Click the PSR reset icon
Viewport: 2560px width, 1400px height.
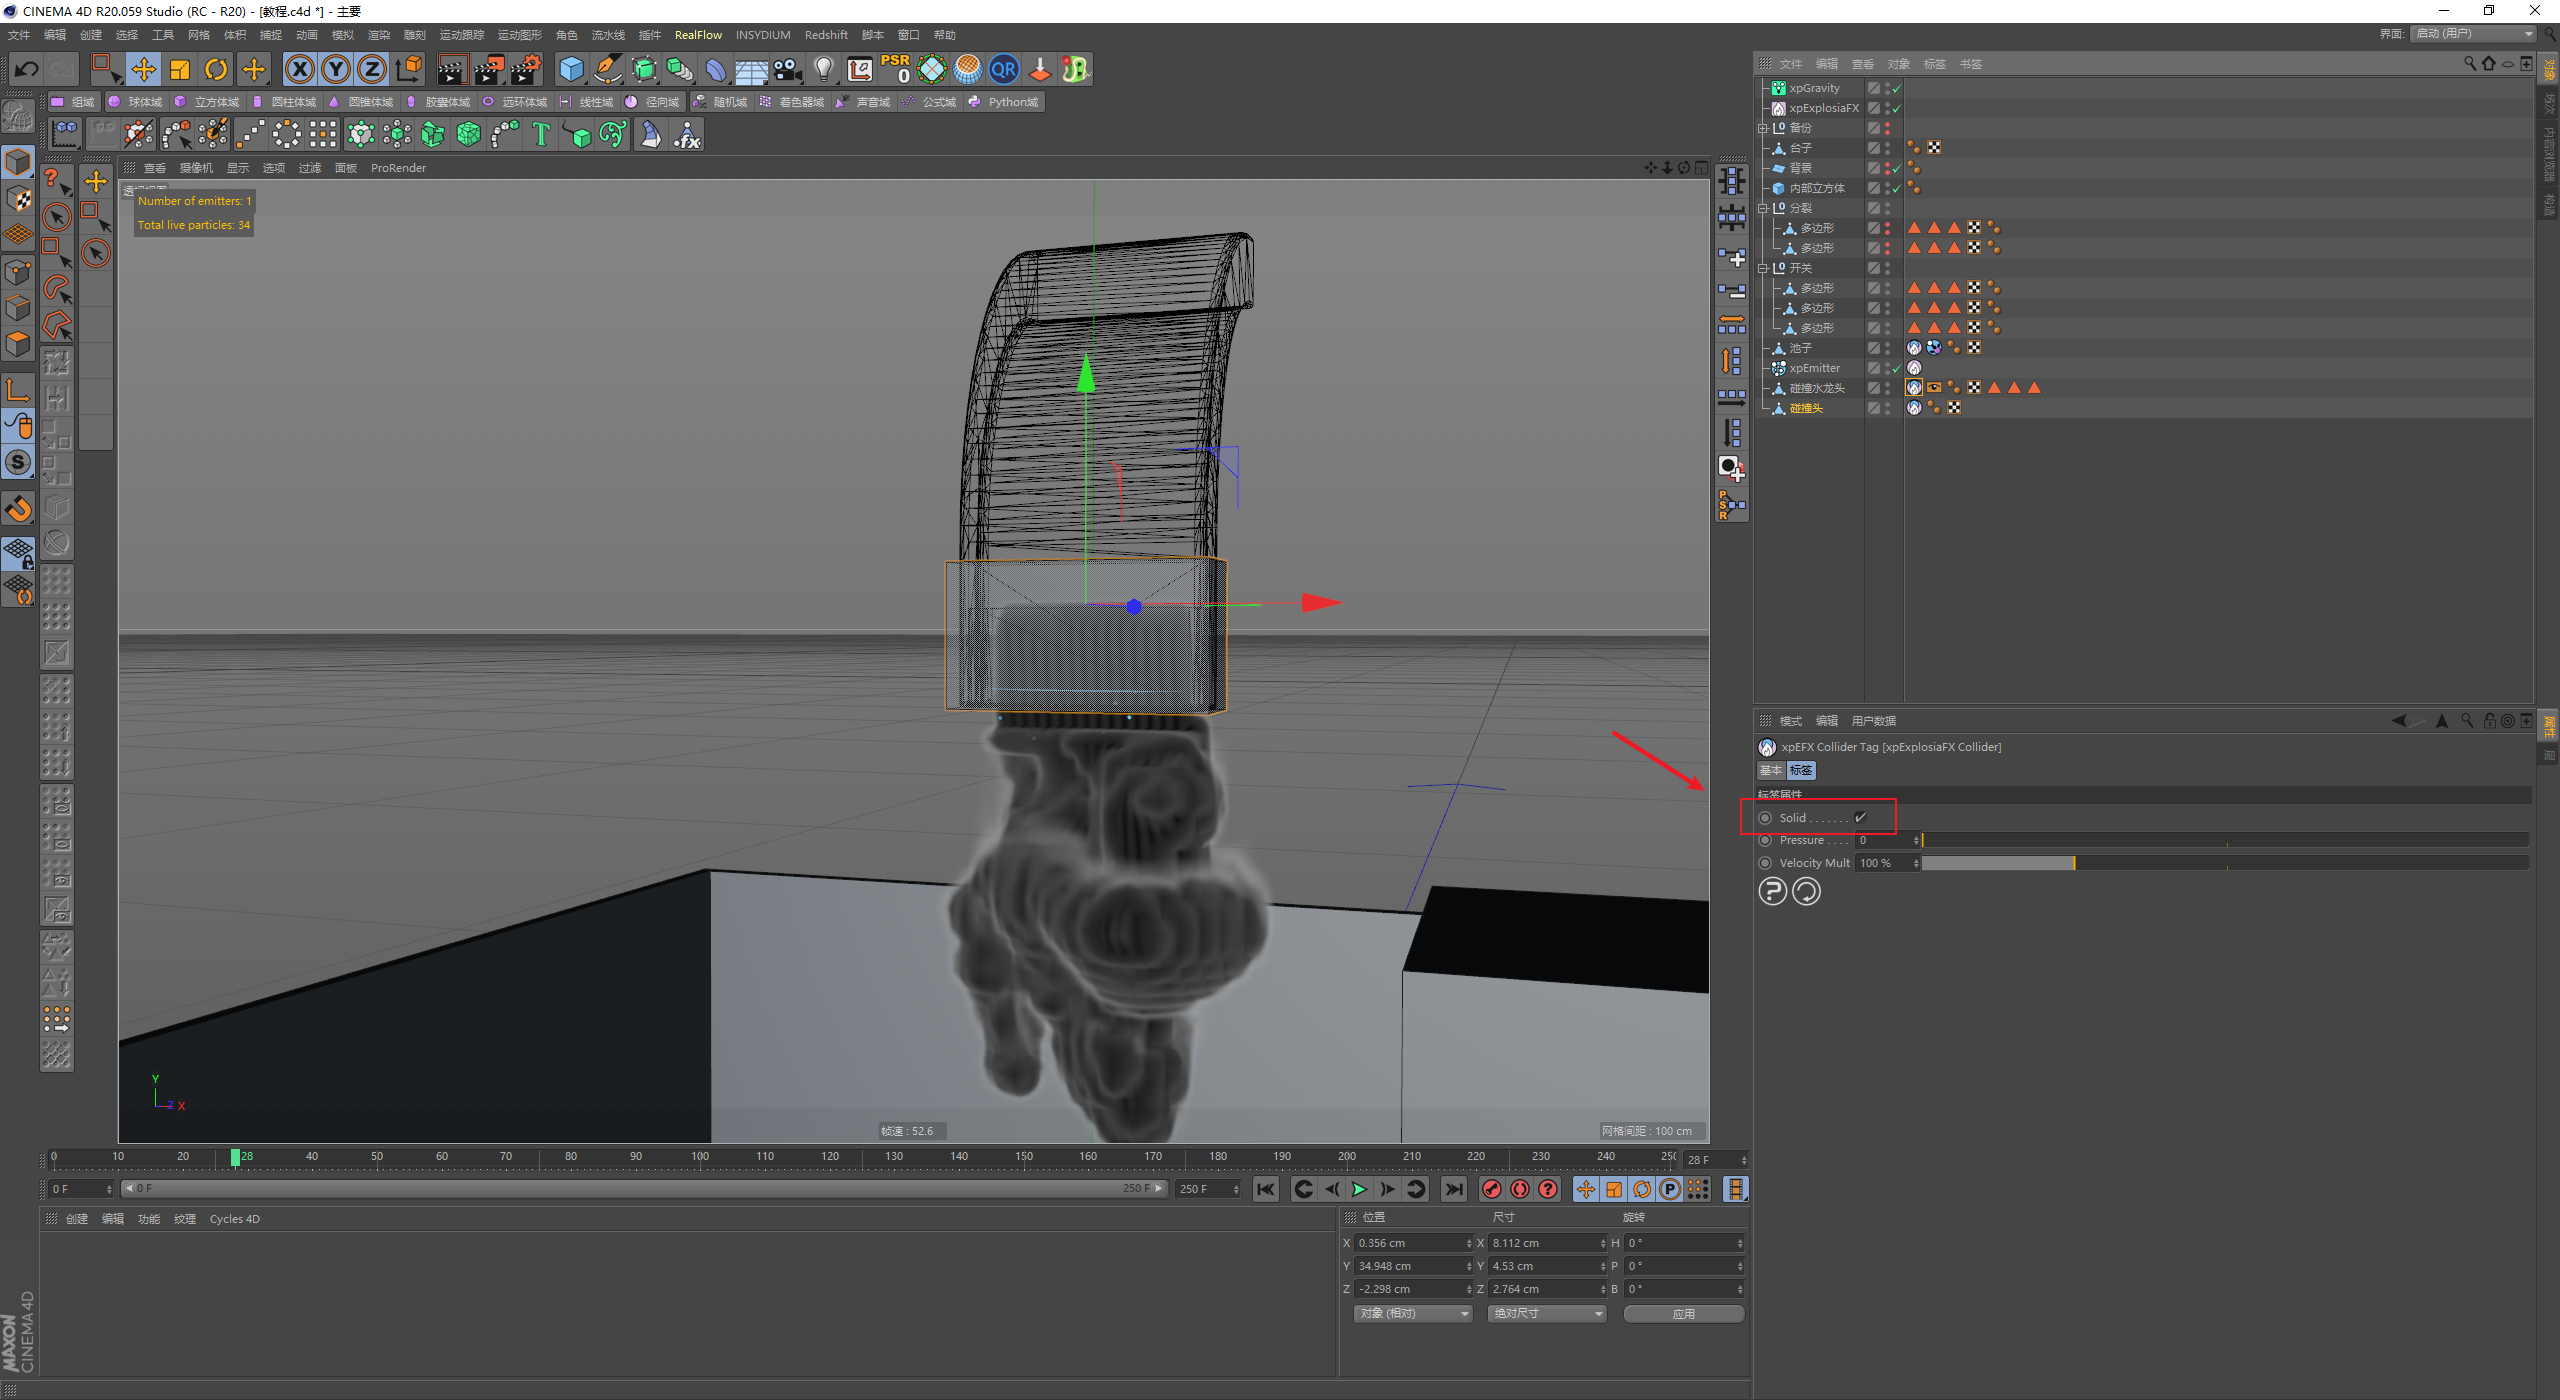point(896,69)
